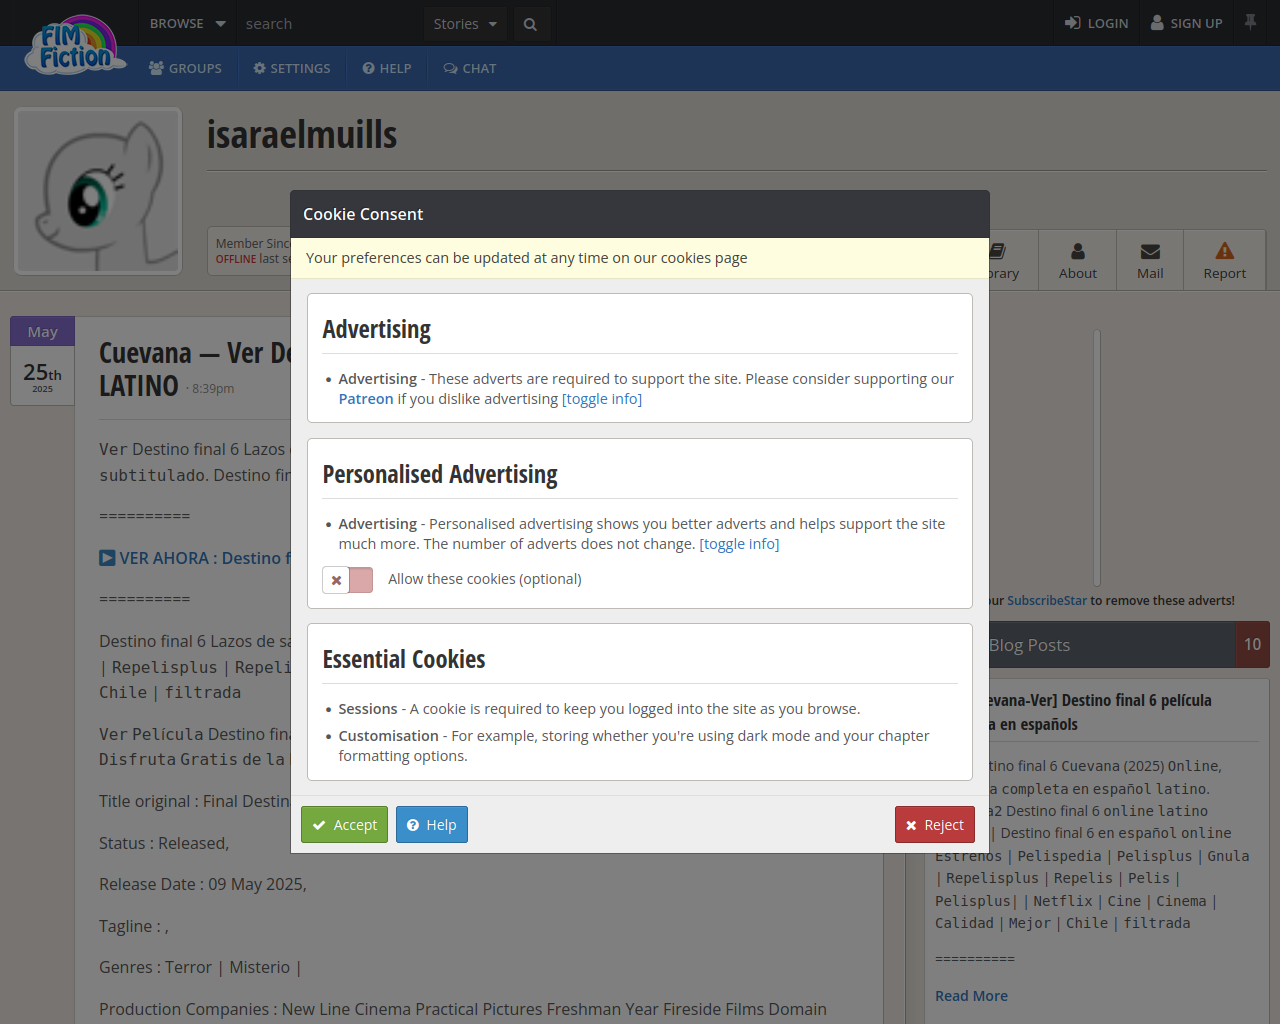Viewport: 1280px width, 1024px height.
Task: Click the Help button in dialog
Action: coord(432,825)
